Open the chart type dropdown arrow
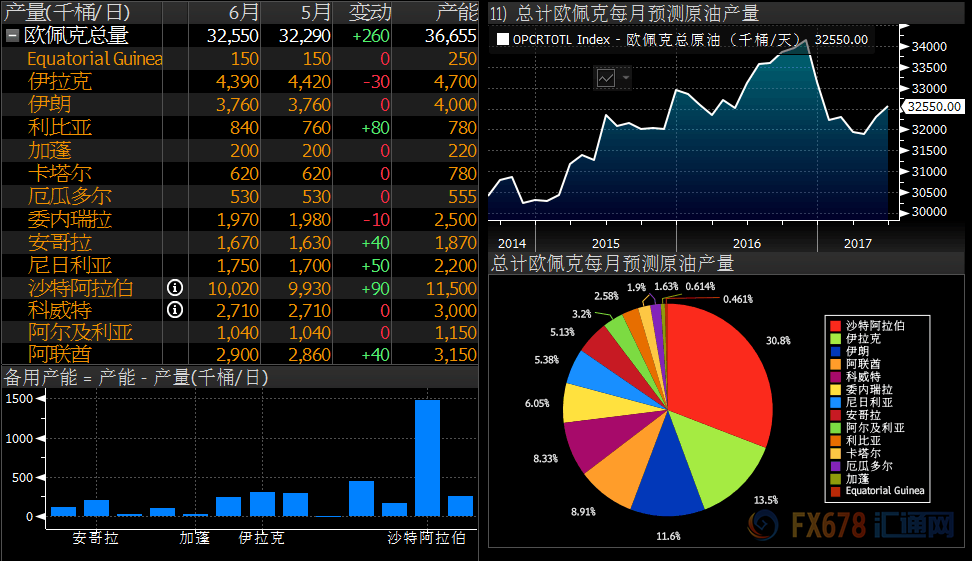 pos(626,77)
